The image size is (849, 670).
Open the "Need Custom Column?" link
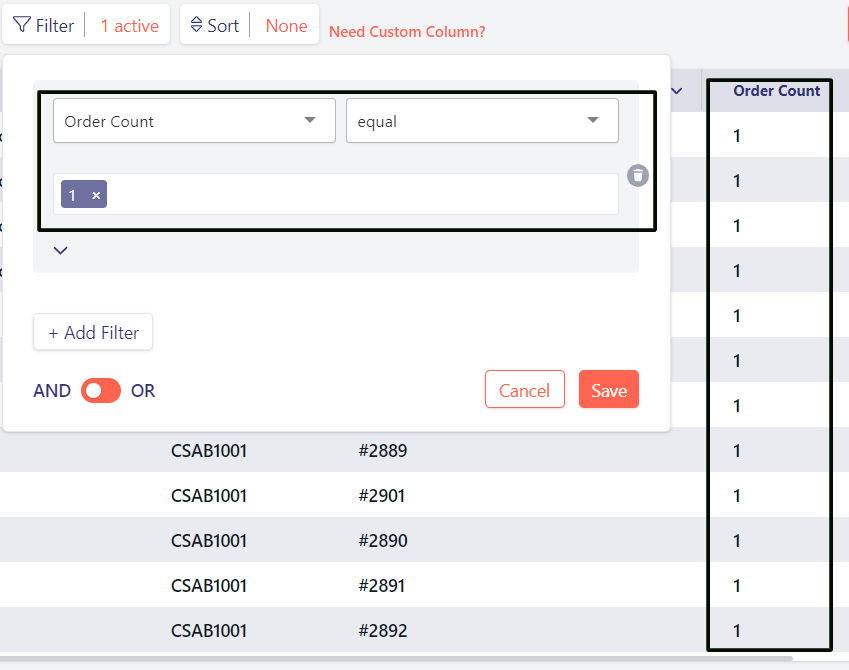coord(407,32)
